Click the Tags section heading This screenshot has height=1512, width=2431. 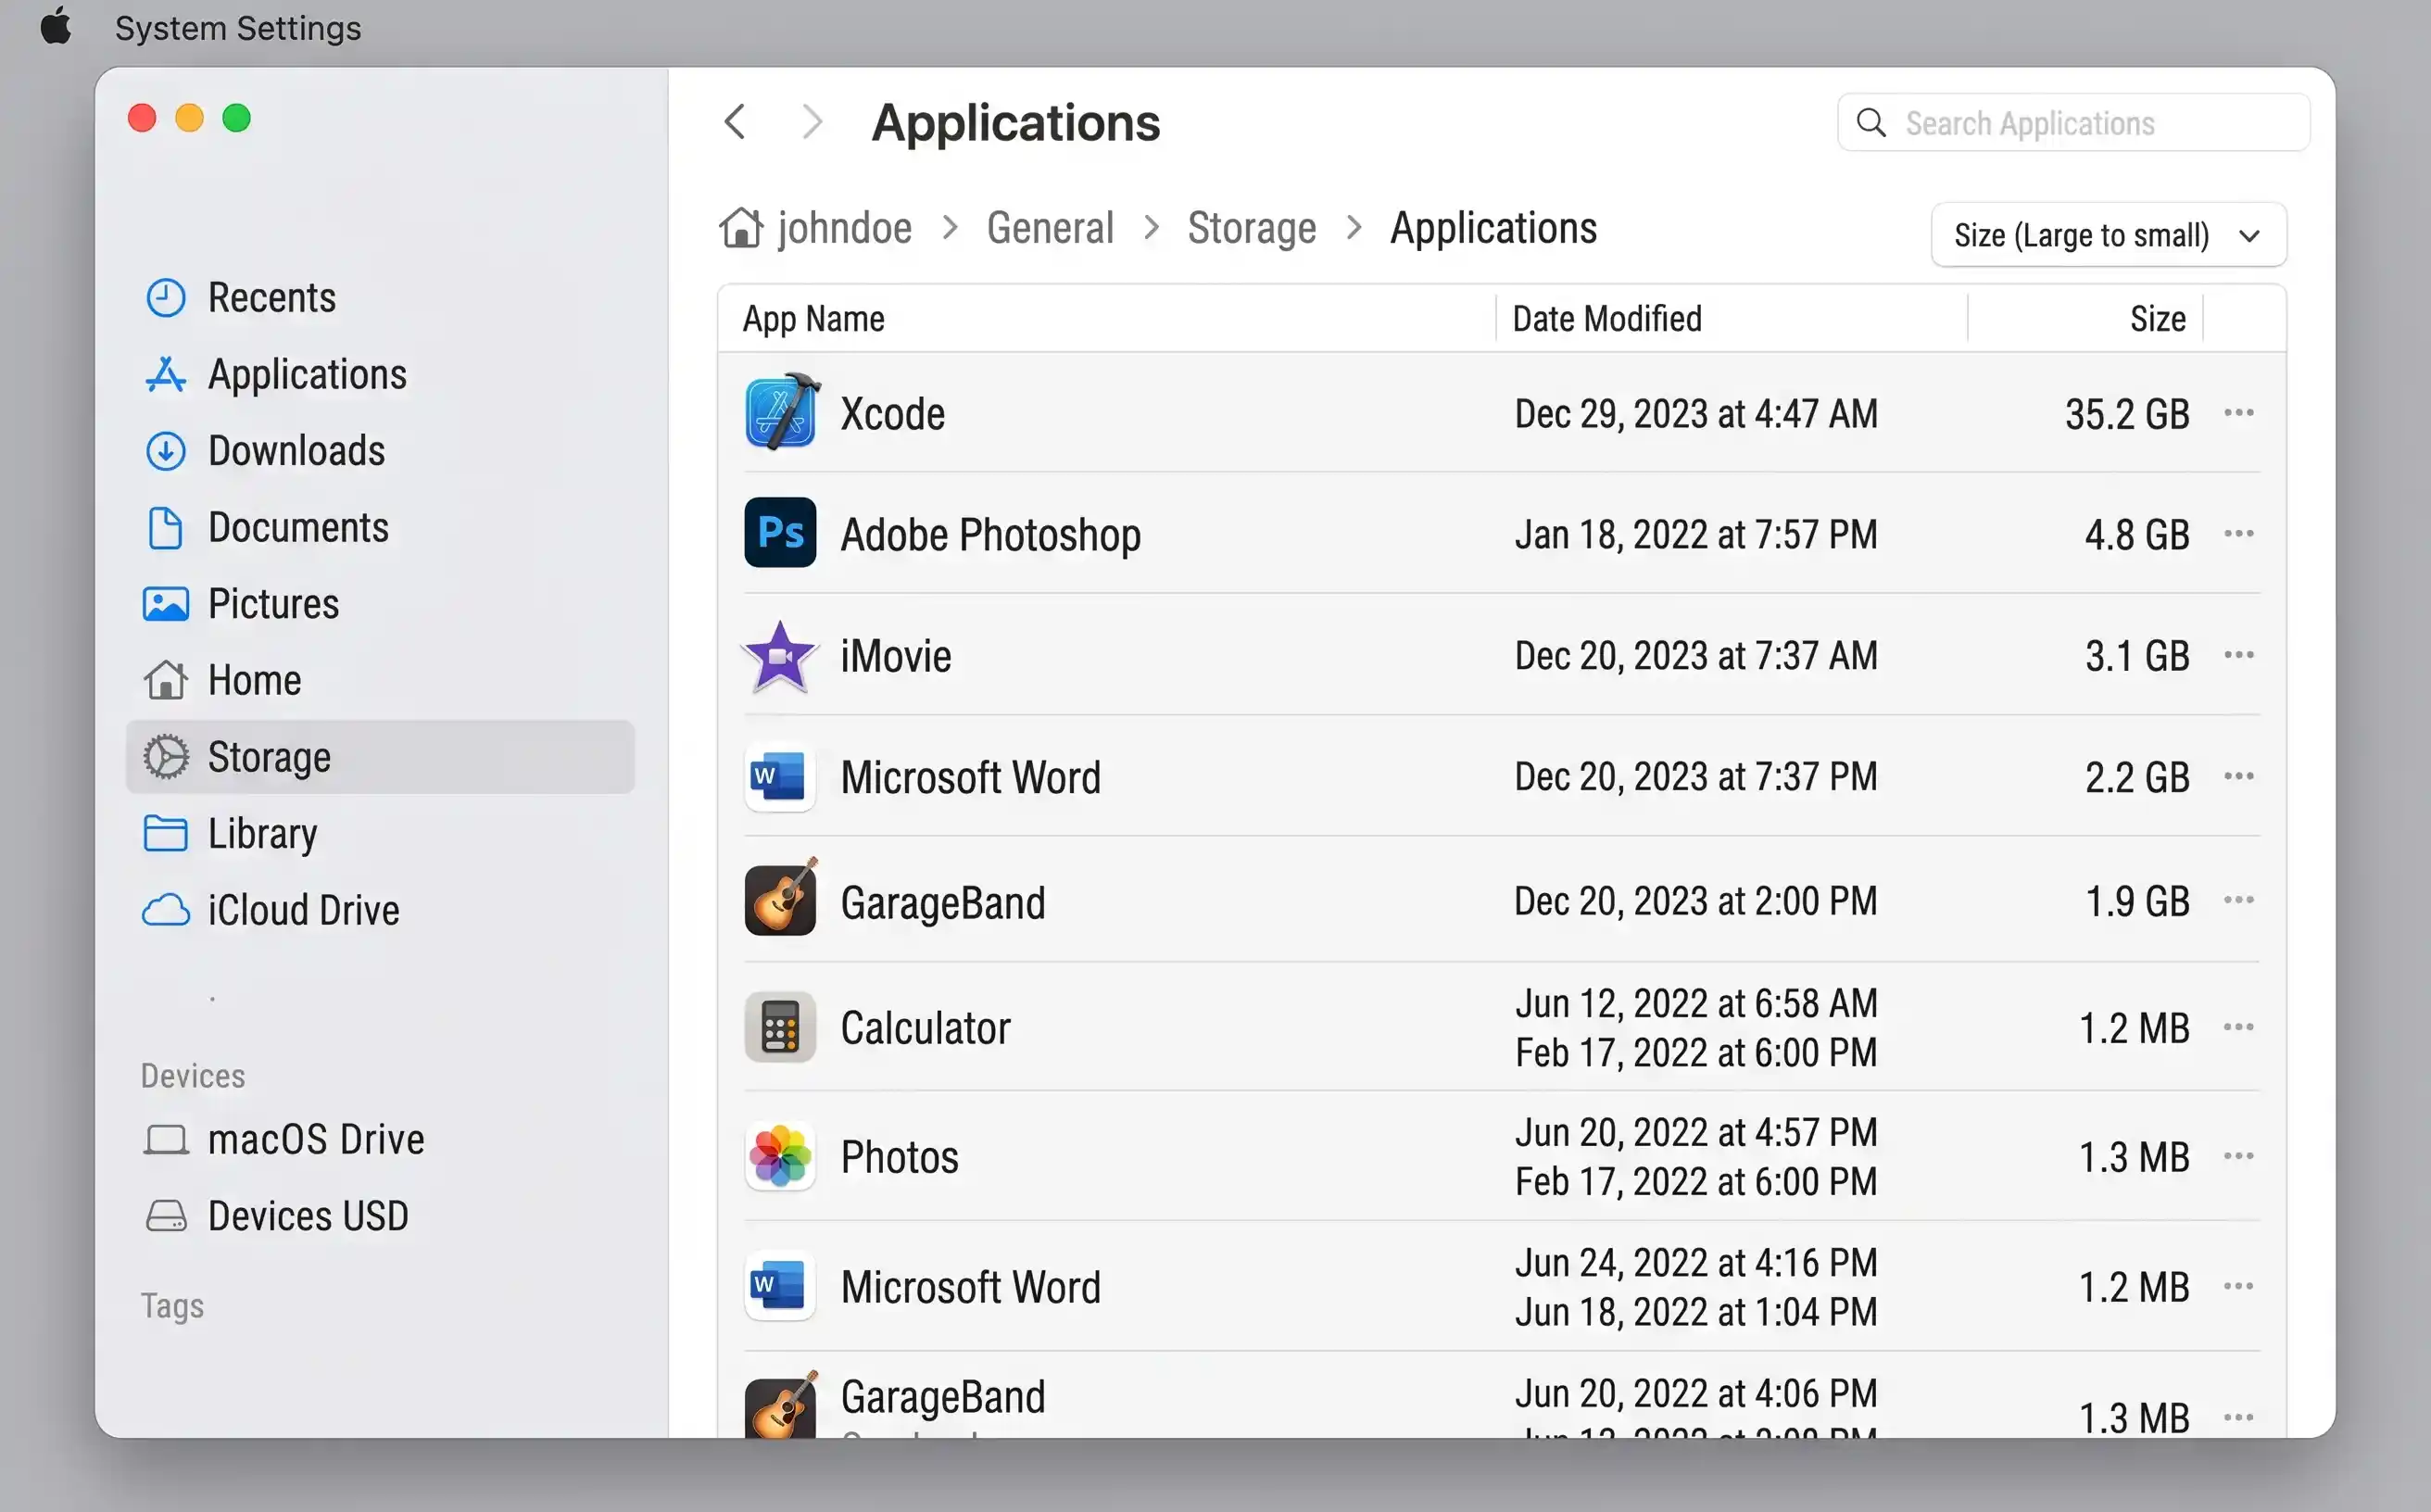(172, 1306)
